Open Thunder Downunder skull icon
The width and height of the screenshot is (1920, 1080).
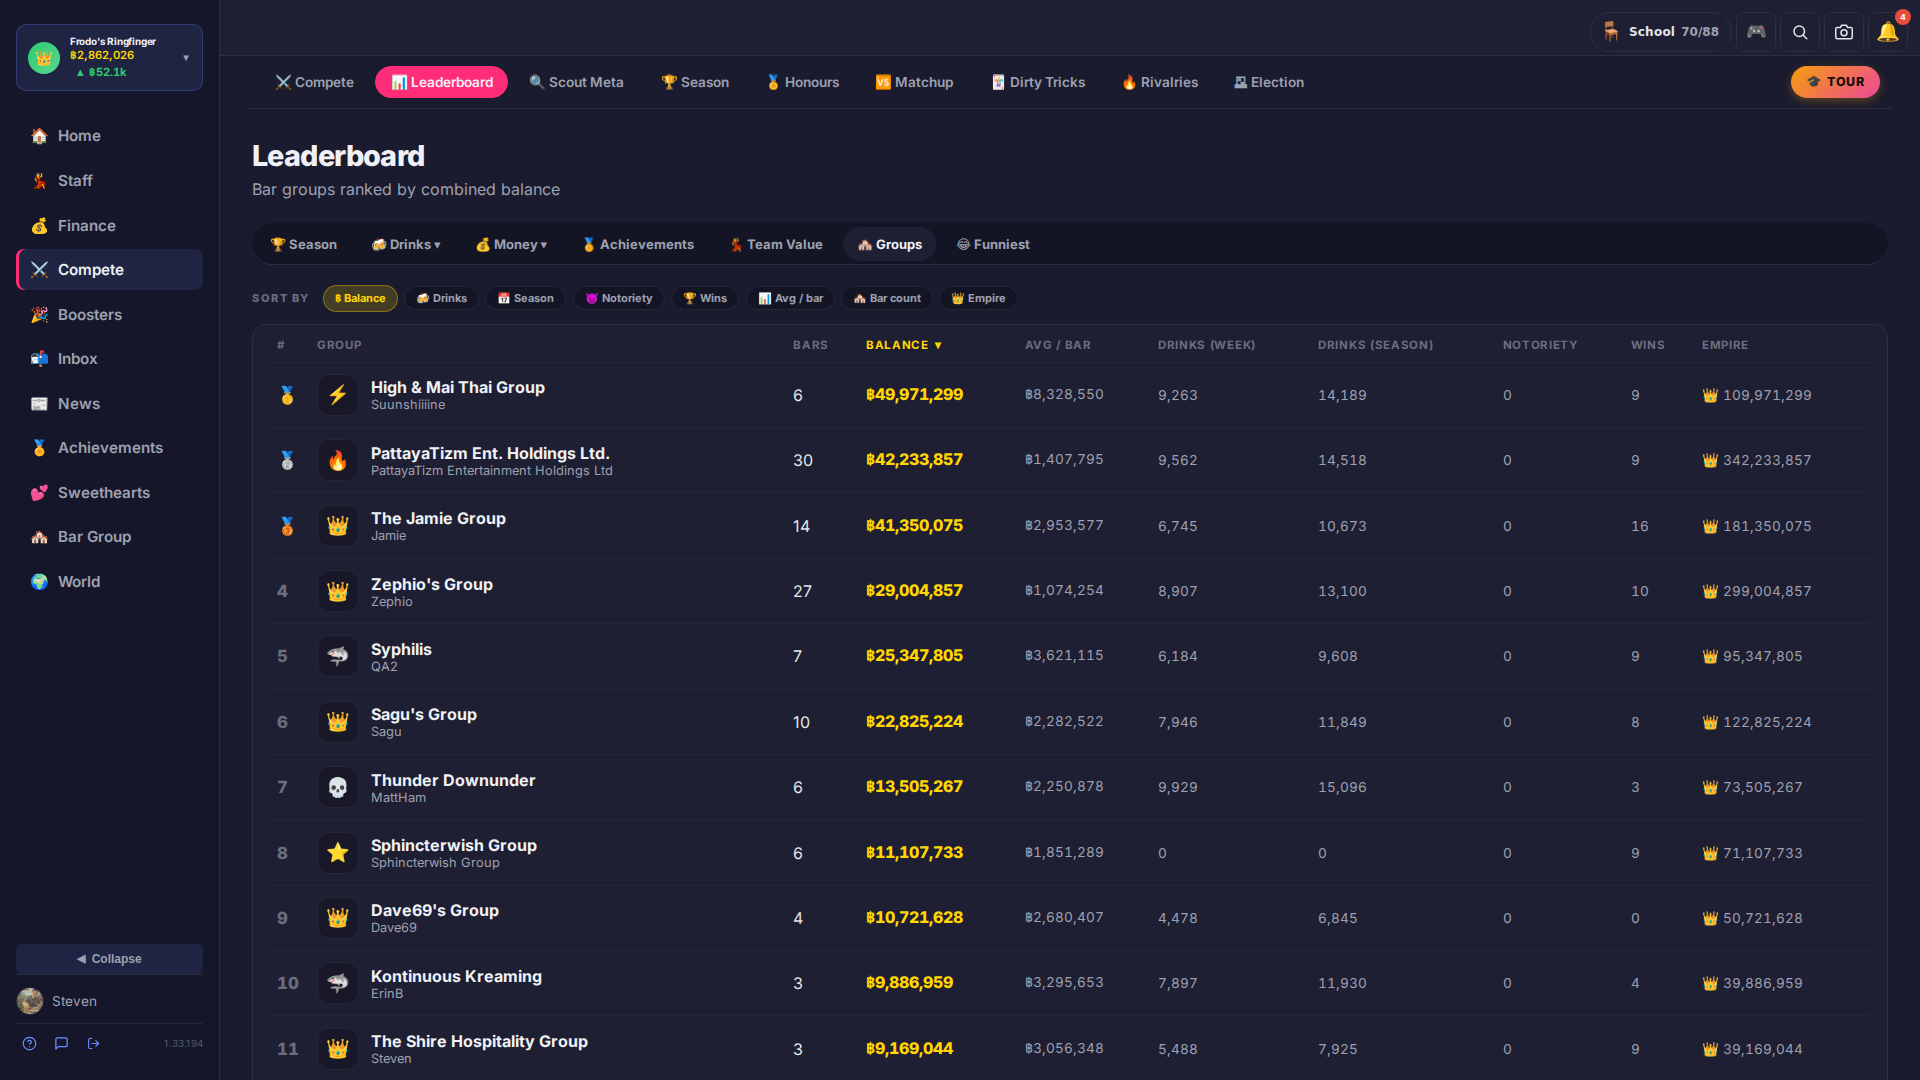click(x=338, y=787)
